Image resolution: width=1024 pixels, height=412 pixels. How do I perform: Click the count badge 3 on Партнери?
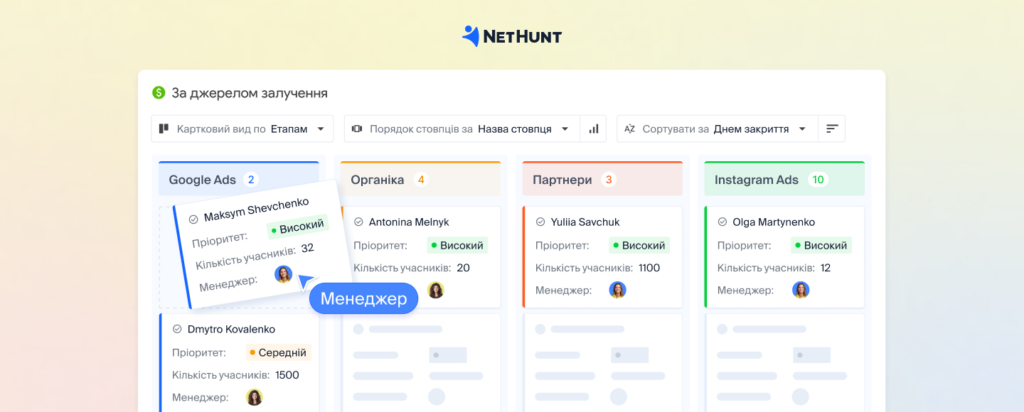609,180
